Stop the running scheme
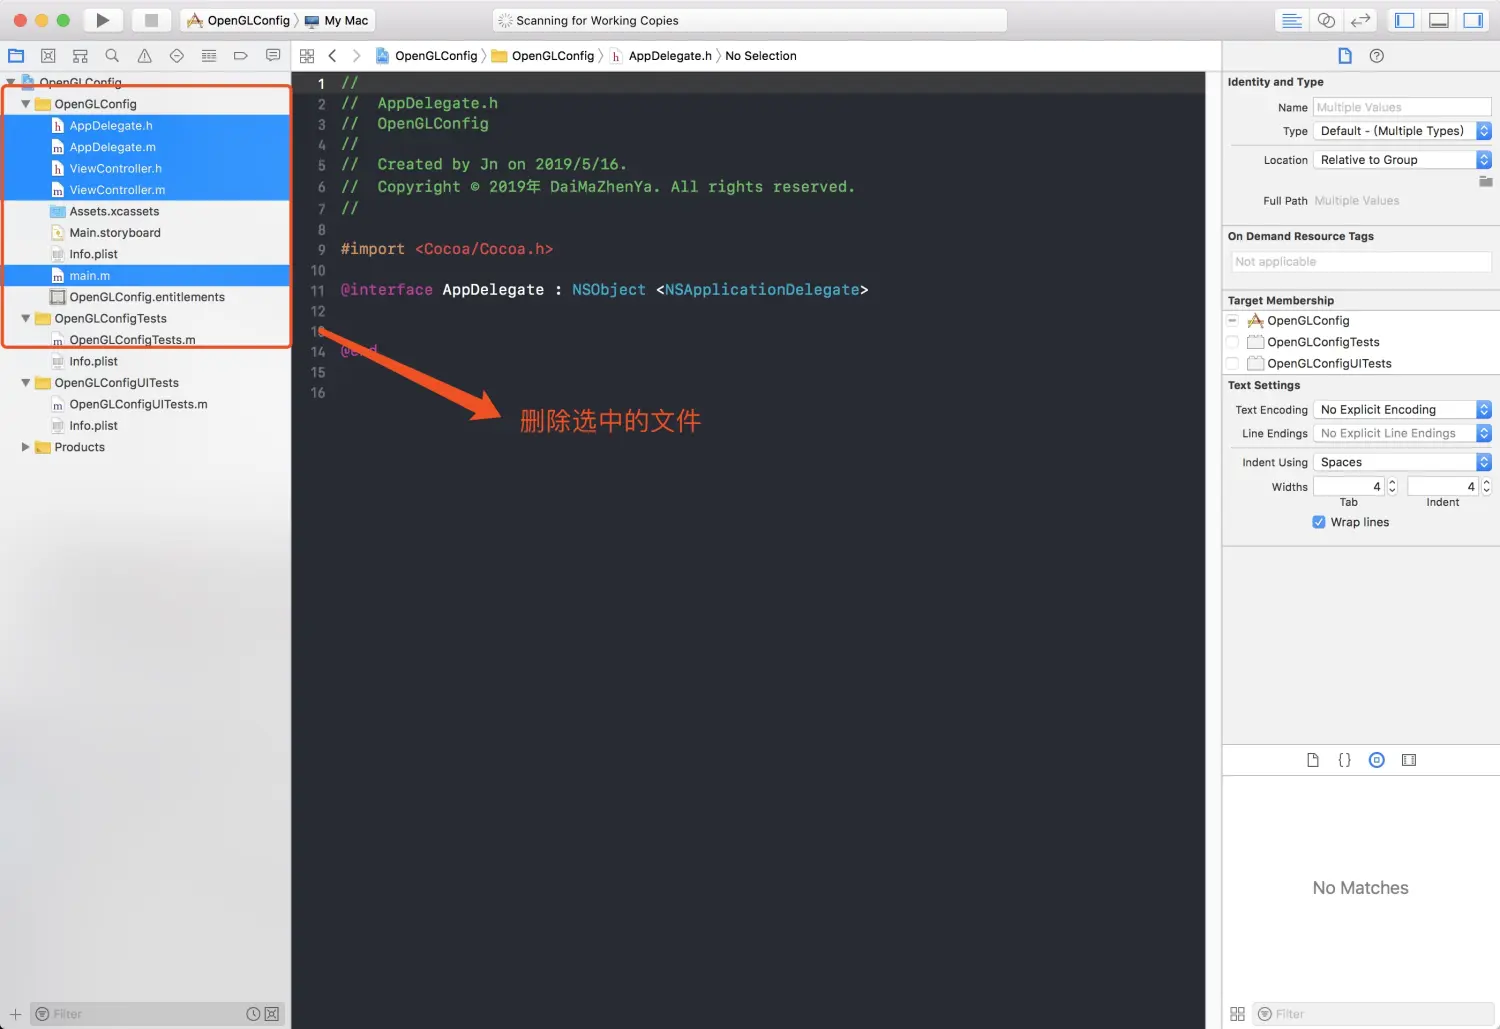 [x=151, y=20]
